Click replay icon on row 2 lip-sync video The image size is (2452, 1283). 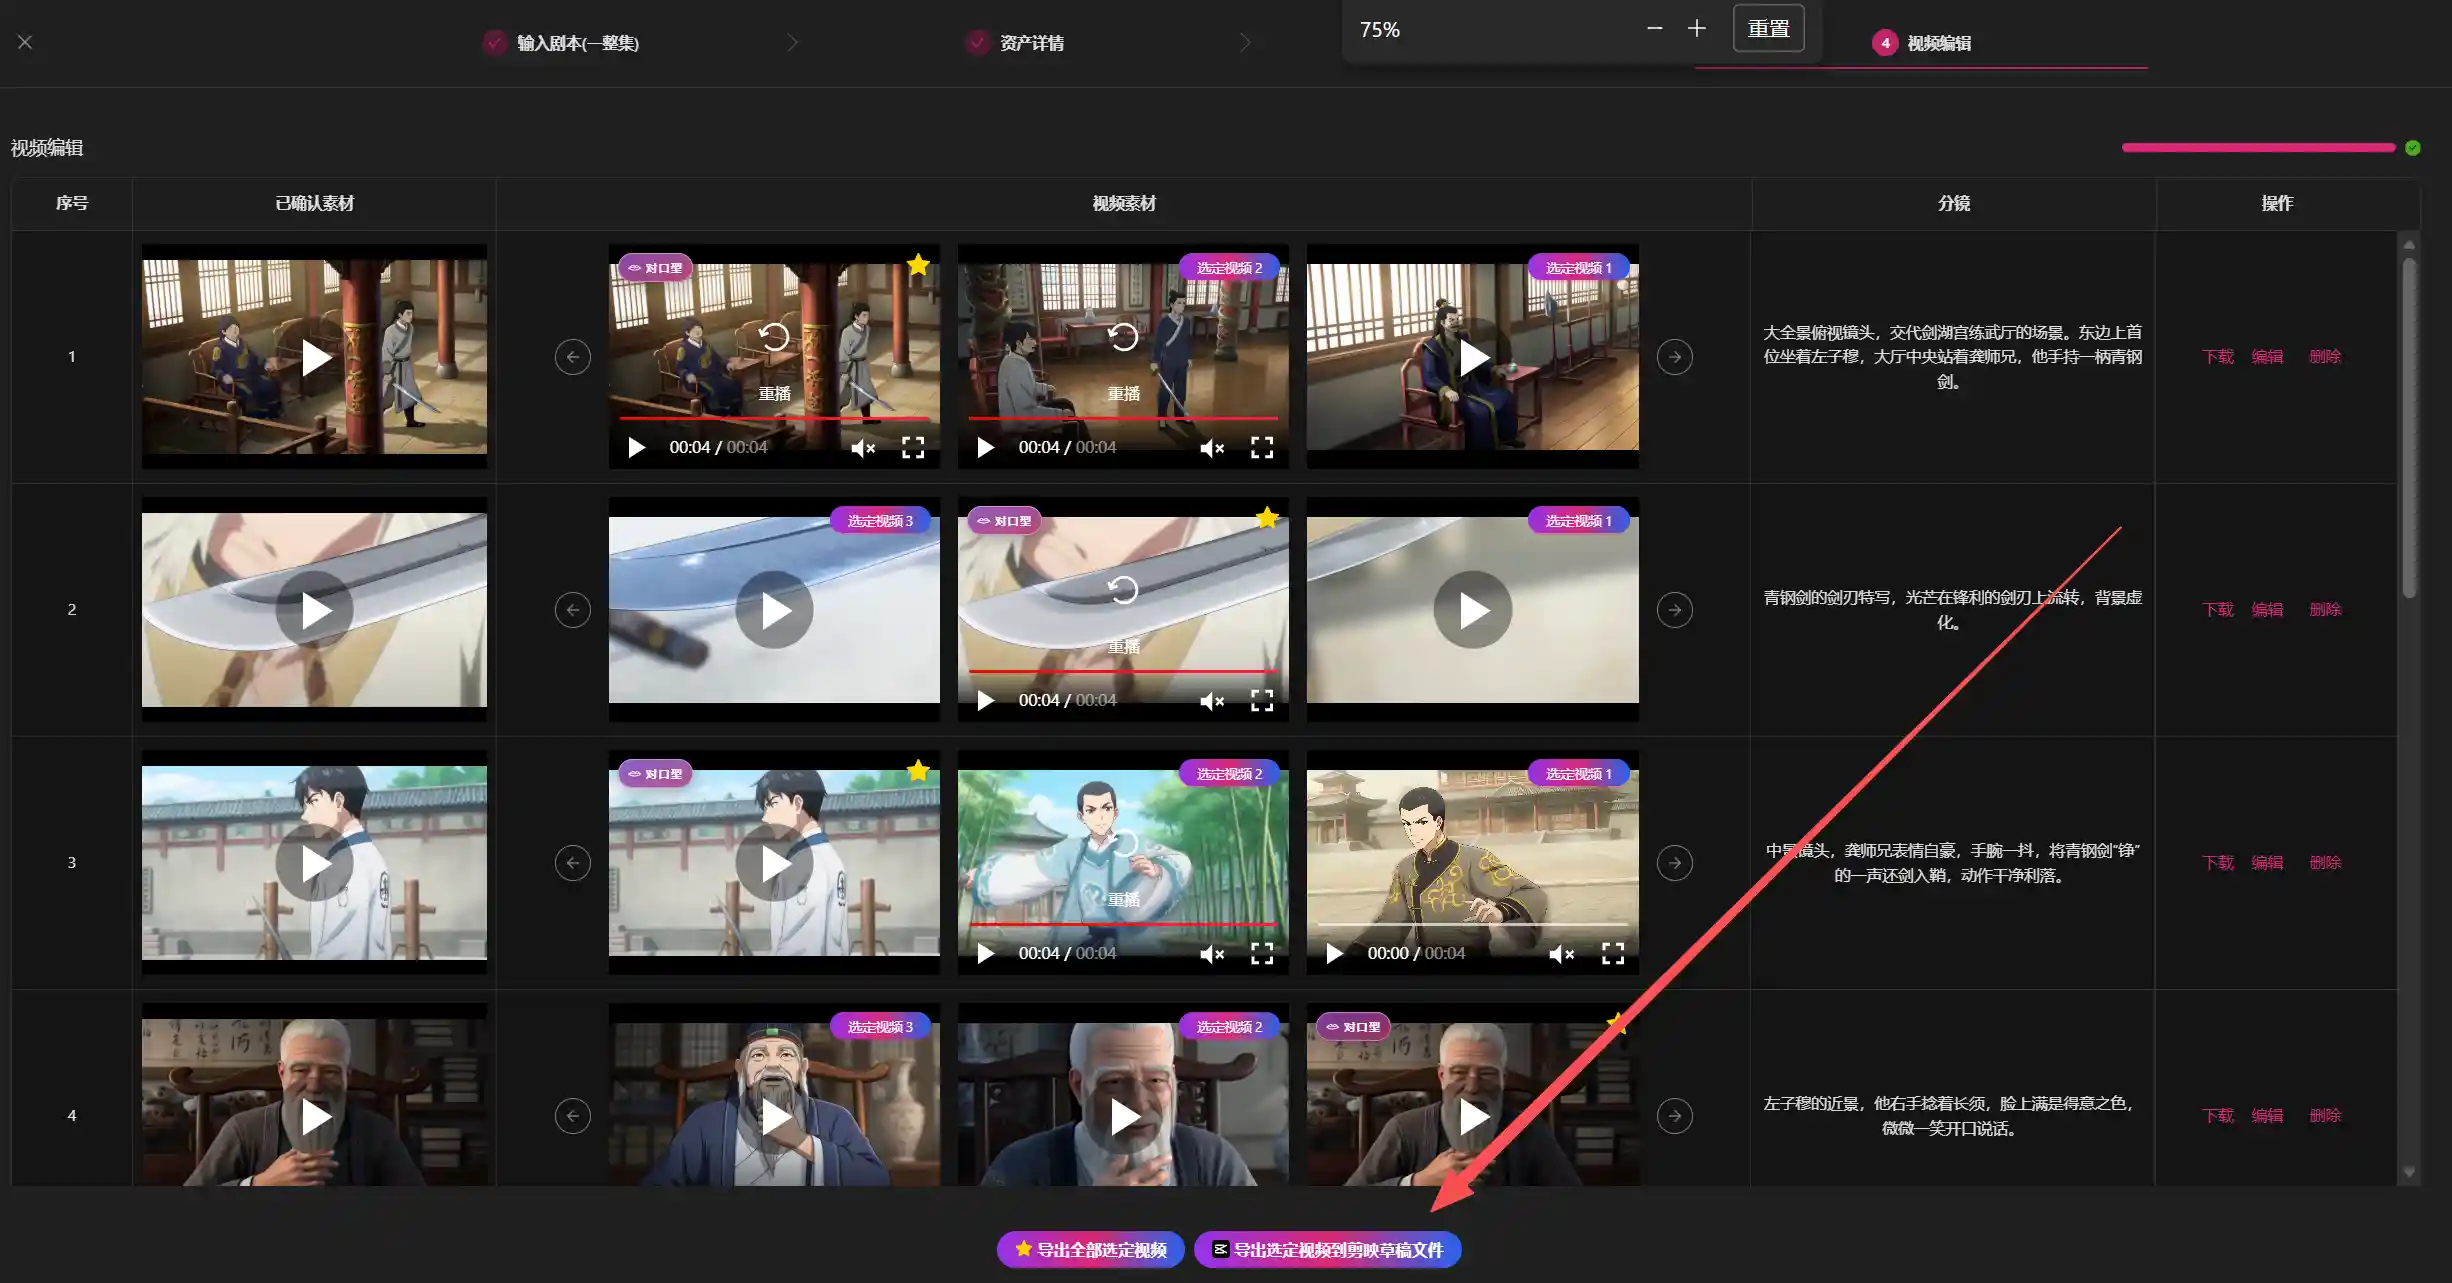tap(1123, 590)
